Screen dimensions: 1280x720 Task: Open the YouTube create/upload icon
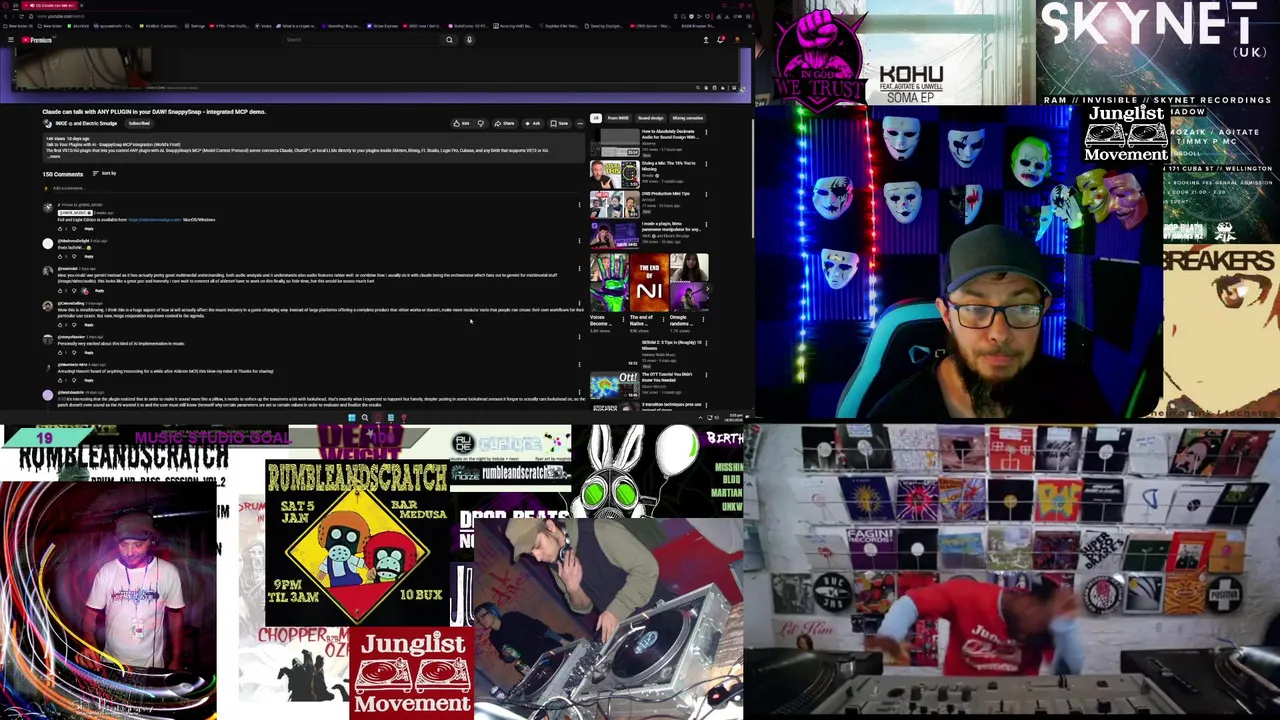(x=706, y=40)
